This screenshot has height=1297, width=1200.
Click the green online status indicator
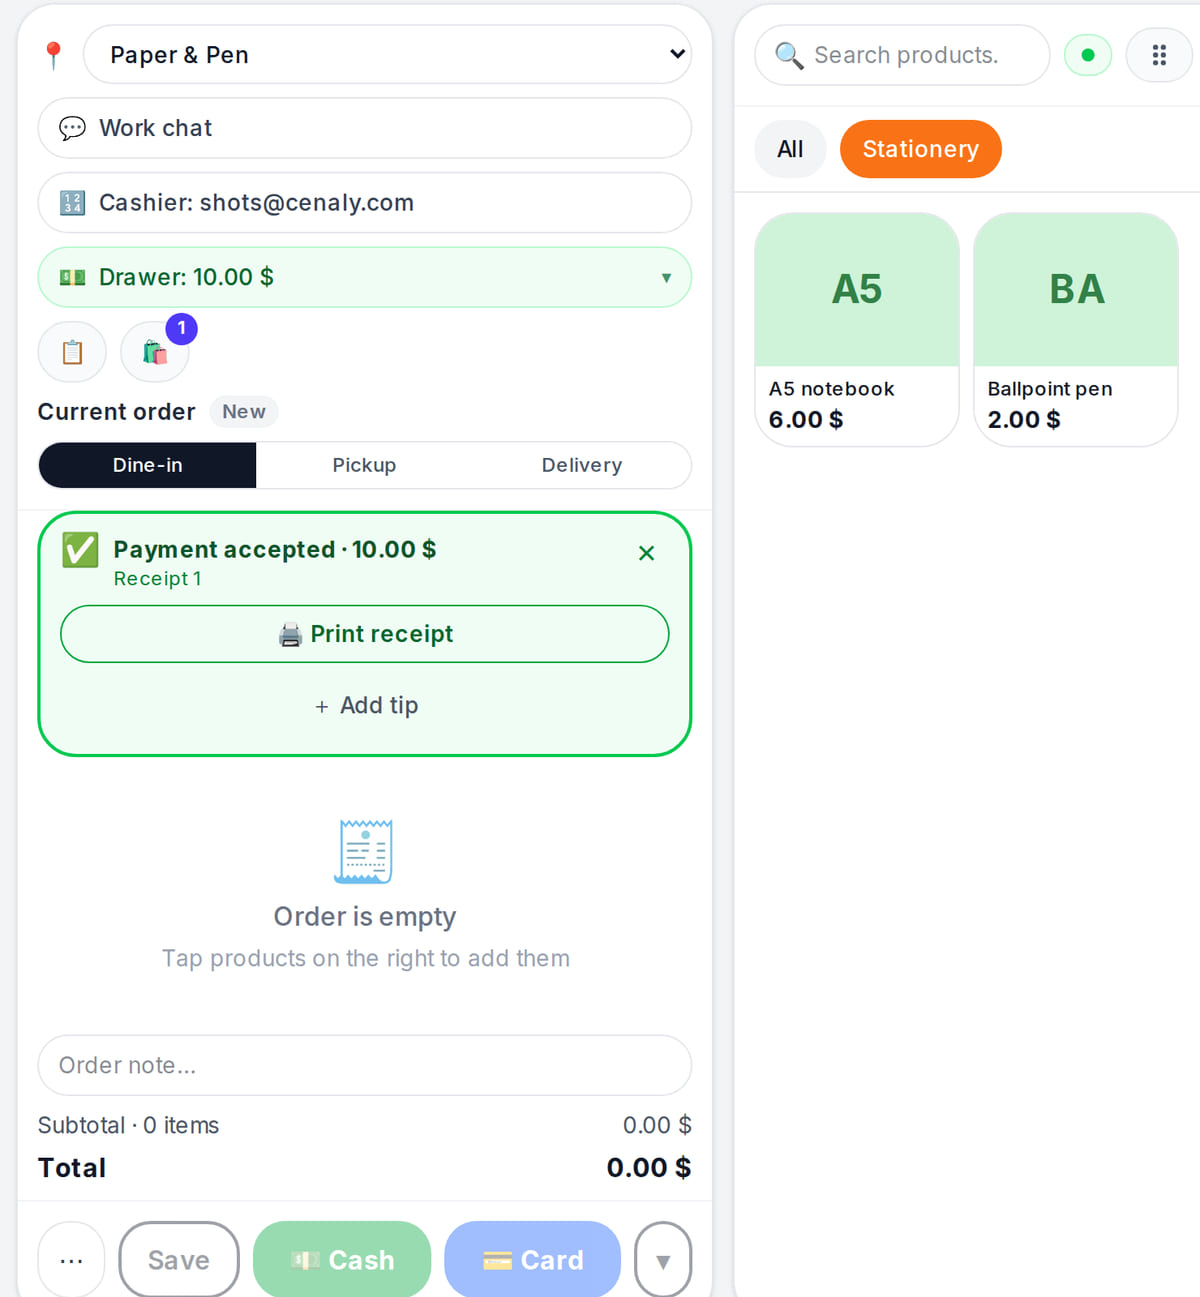point(1088,55)
